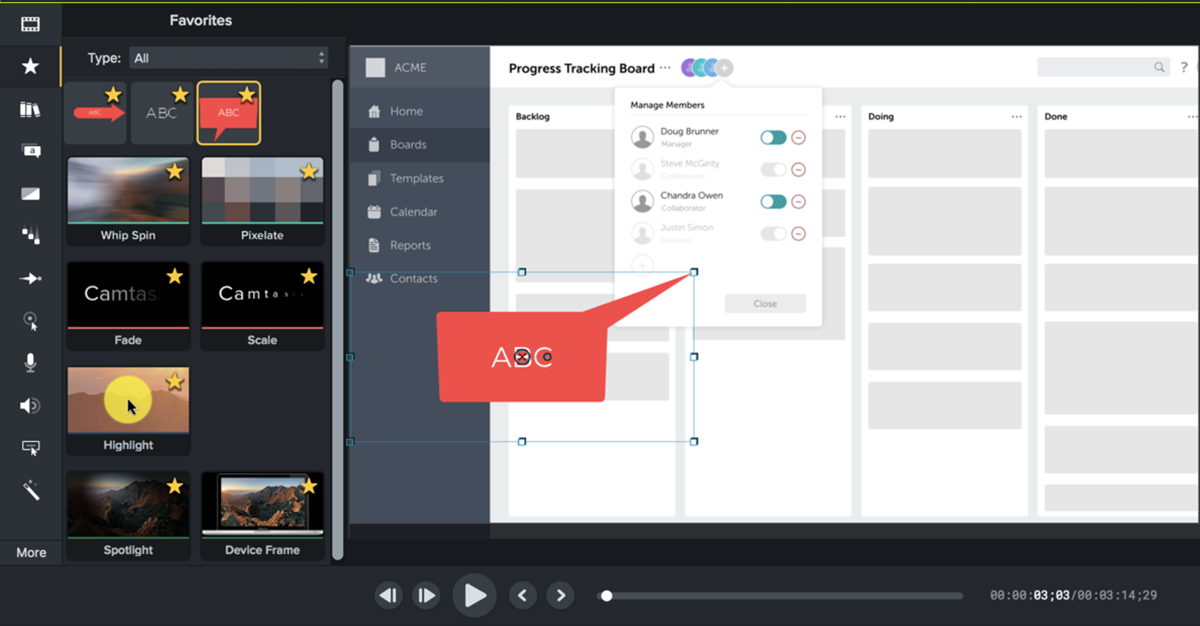
Task: Remove Steve McGinty with minus icon
Action: pyautogui.click(x=798, y=170)
